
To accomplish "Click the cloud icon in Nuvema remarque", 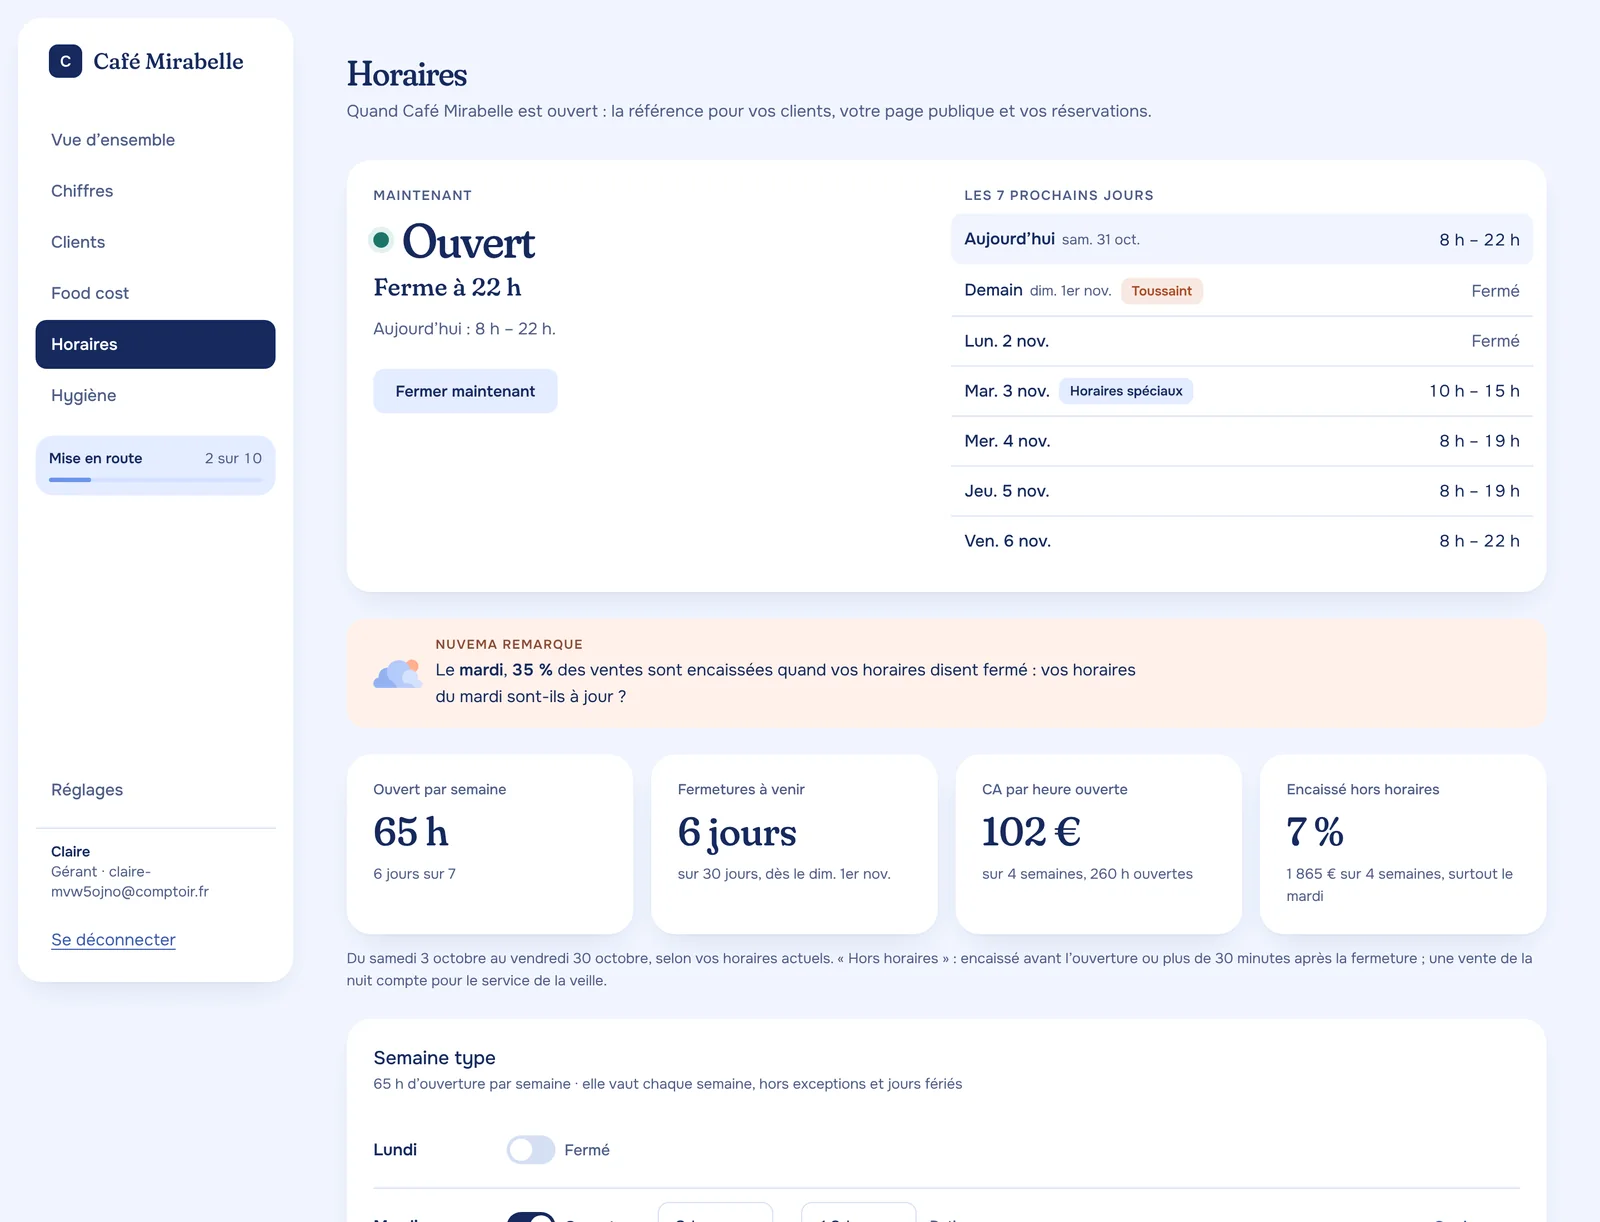I will (398, 673).
